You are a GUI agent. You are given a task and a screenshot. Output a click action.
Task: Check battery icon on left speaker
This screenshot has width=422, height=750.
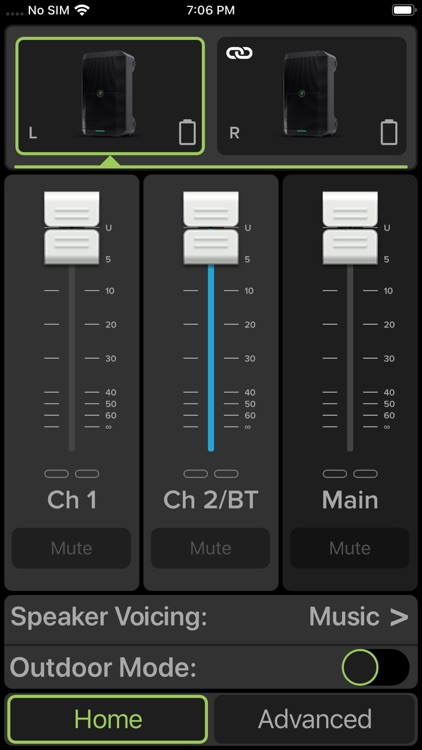187,132
